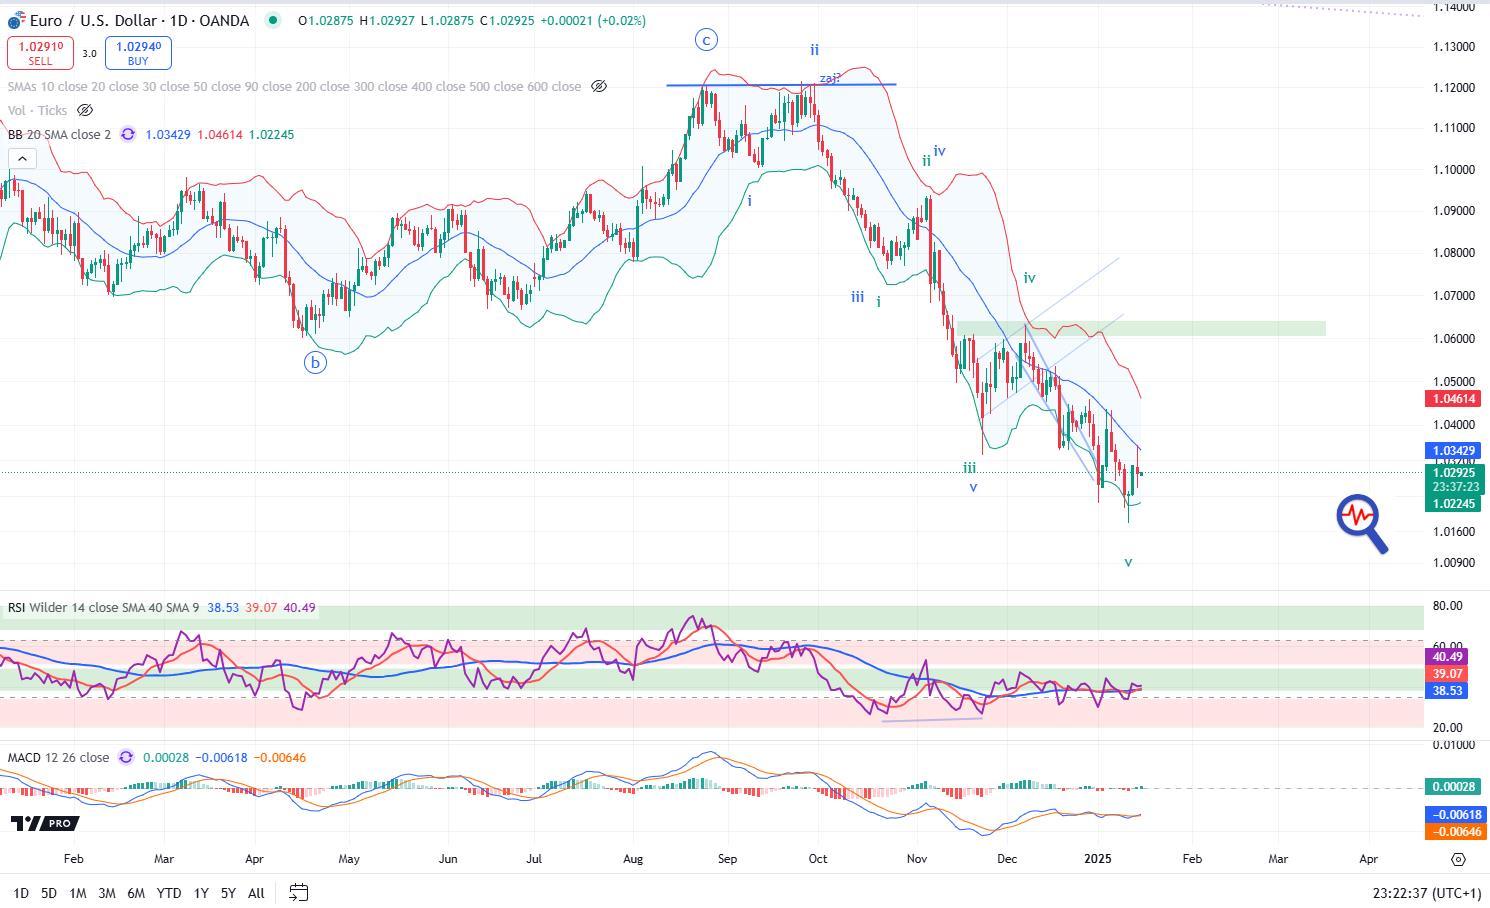Click the MACD indicator update icon
The width and height of the screenshot is (1490, 908).
coord(126,757)
